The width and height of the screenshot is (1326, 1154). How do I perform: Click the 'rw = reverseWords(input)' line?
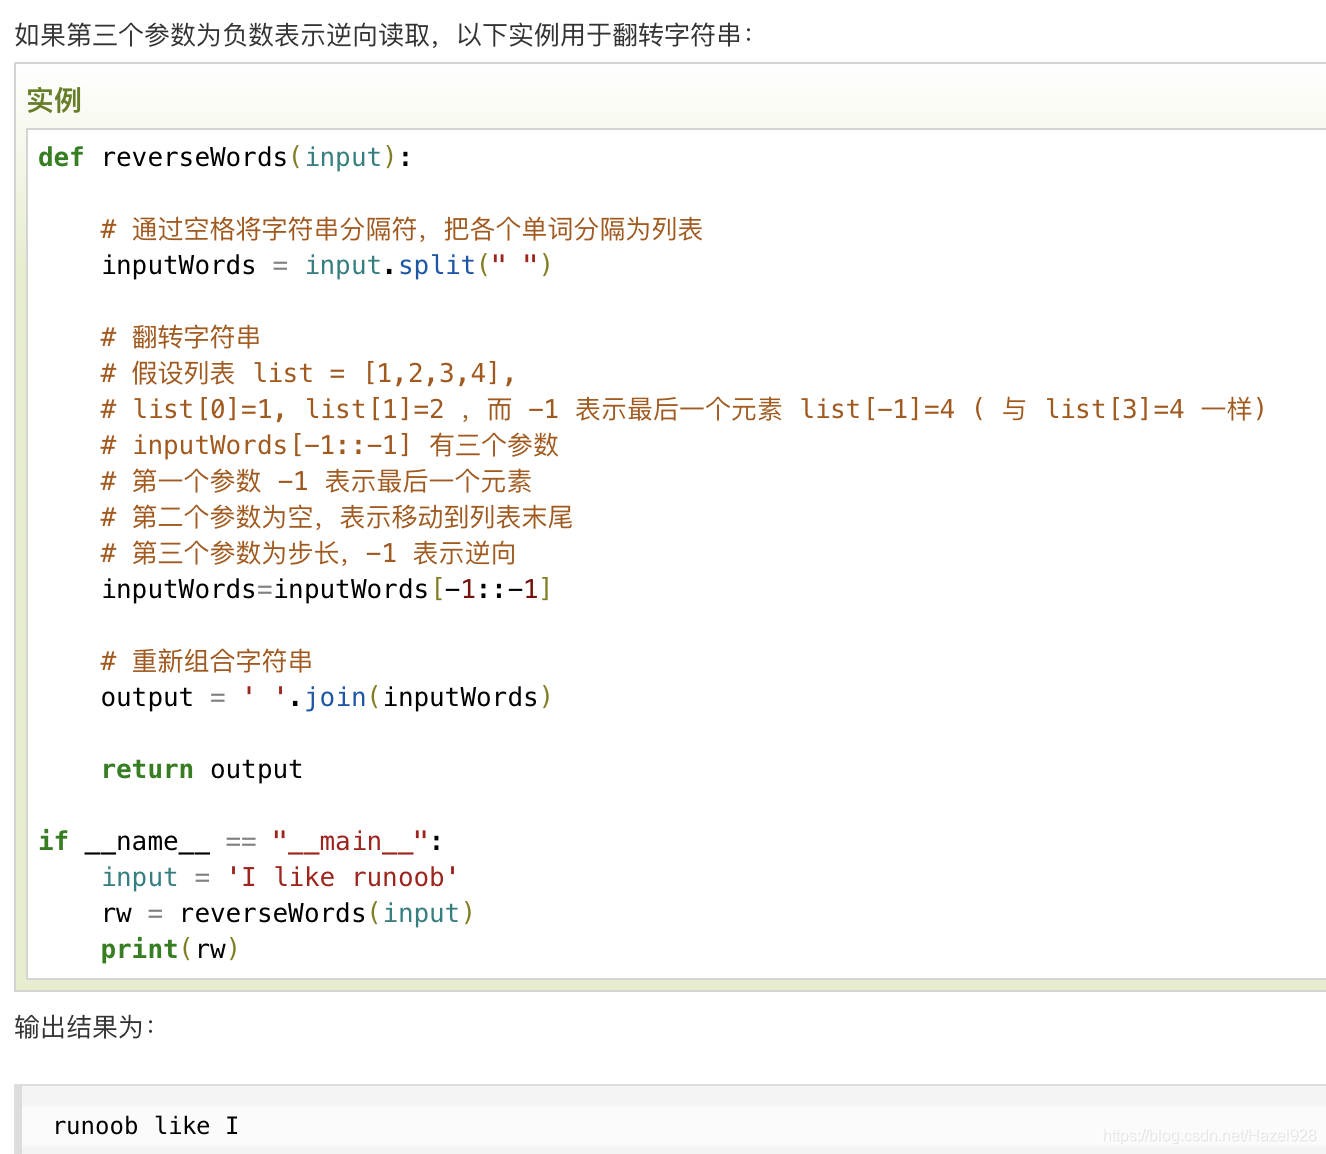[x=288, y=913]
